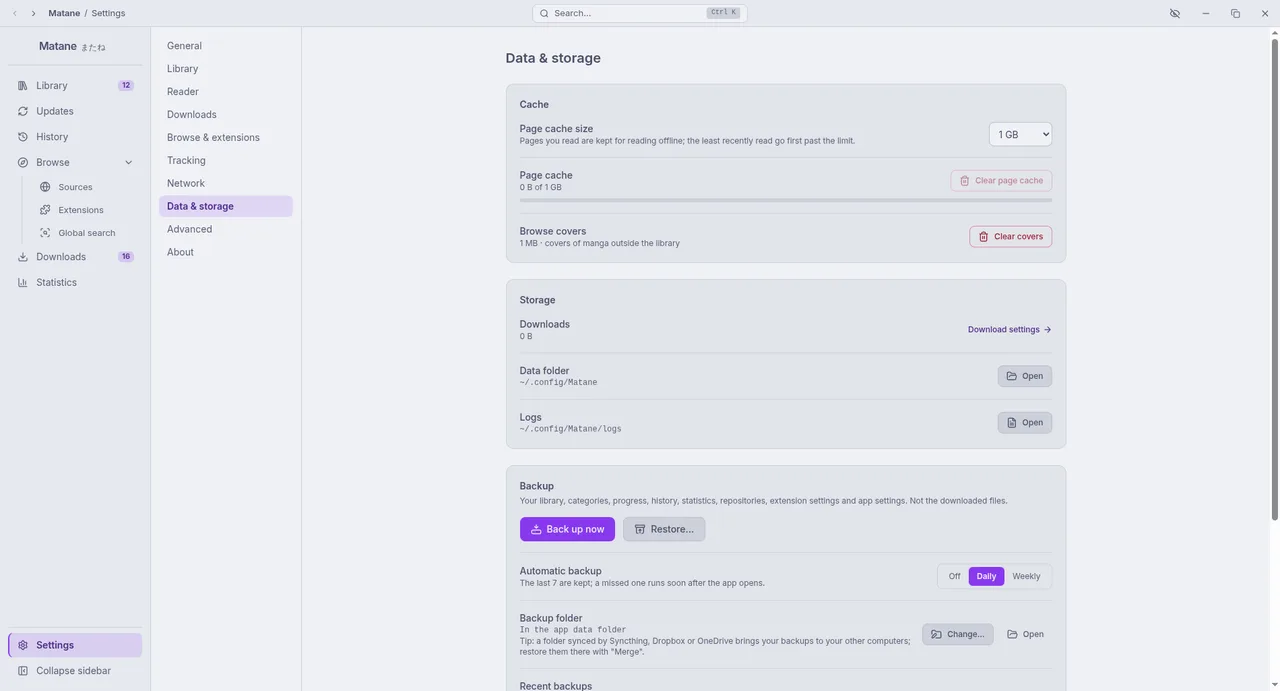Click trash icon on Clear page cache
1280x691 pixels.
tap(965, 181)
